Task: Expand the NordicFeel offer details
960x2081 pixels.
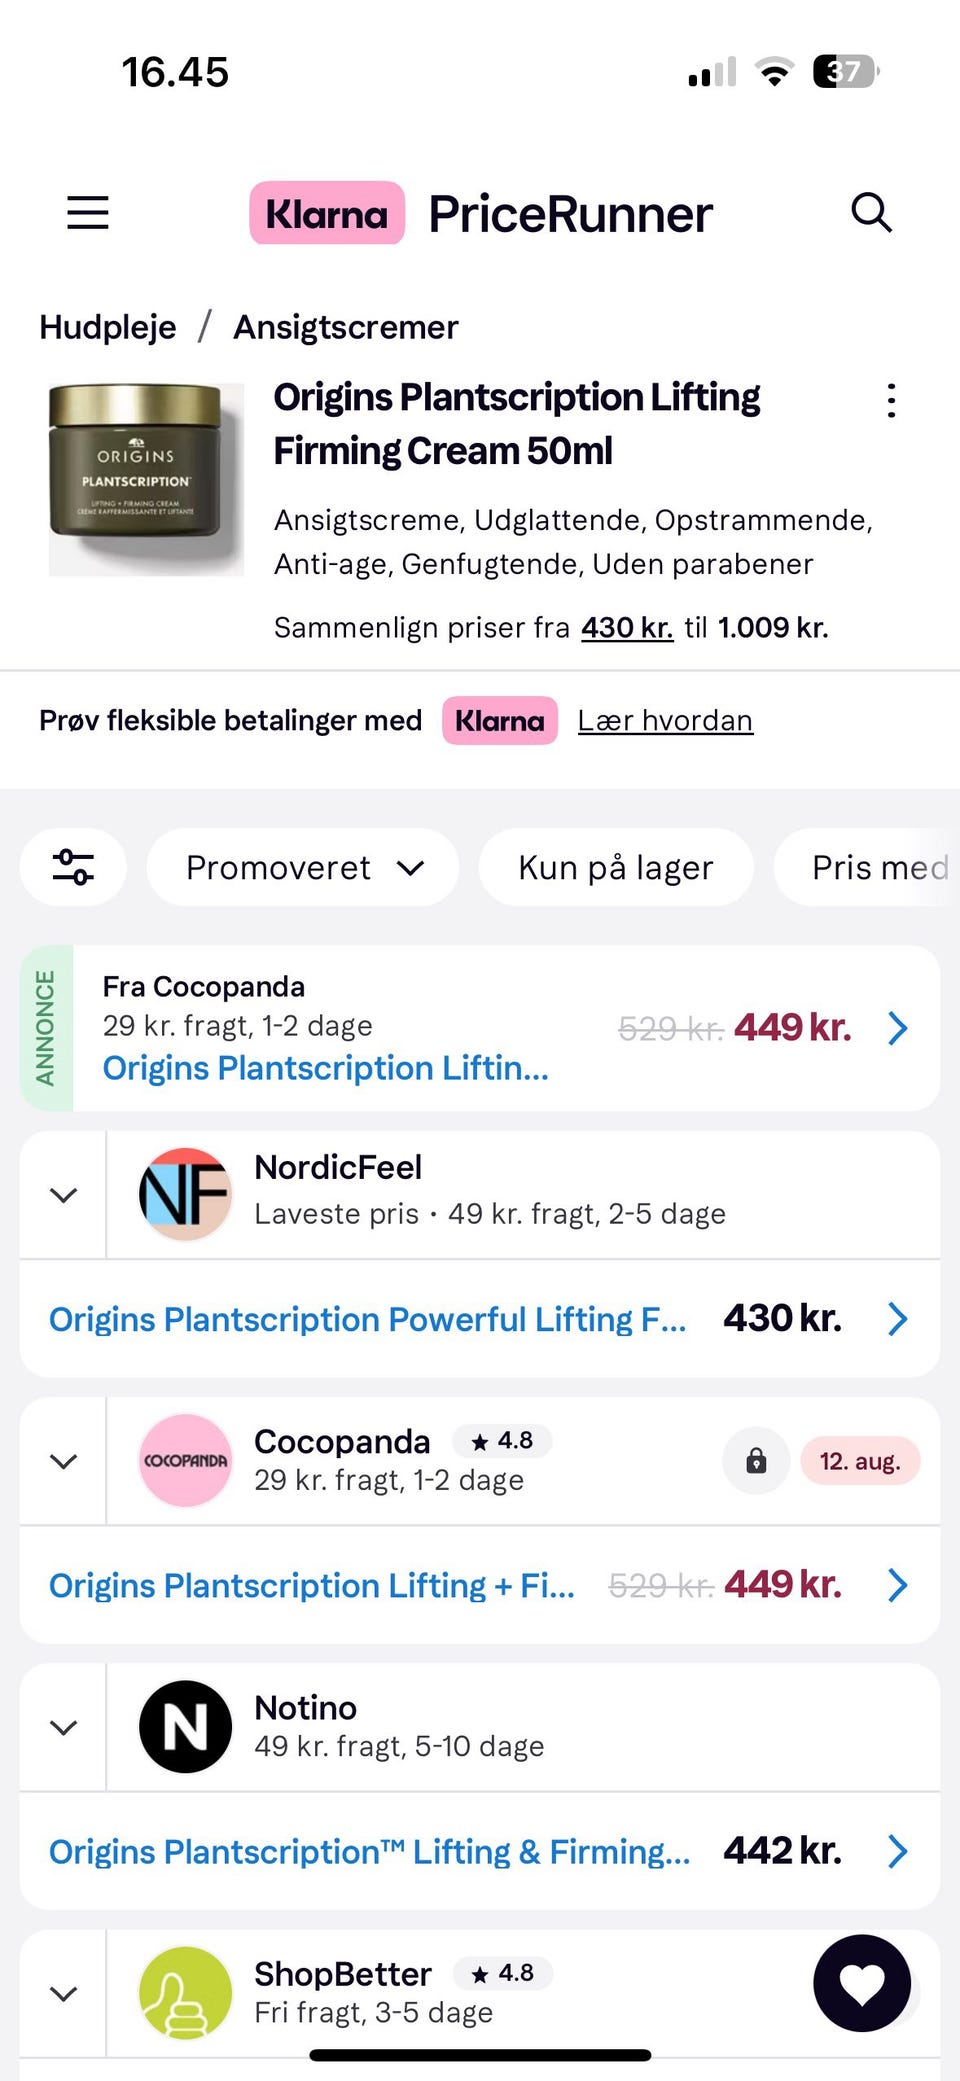Action: [x=63, y=1195]
